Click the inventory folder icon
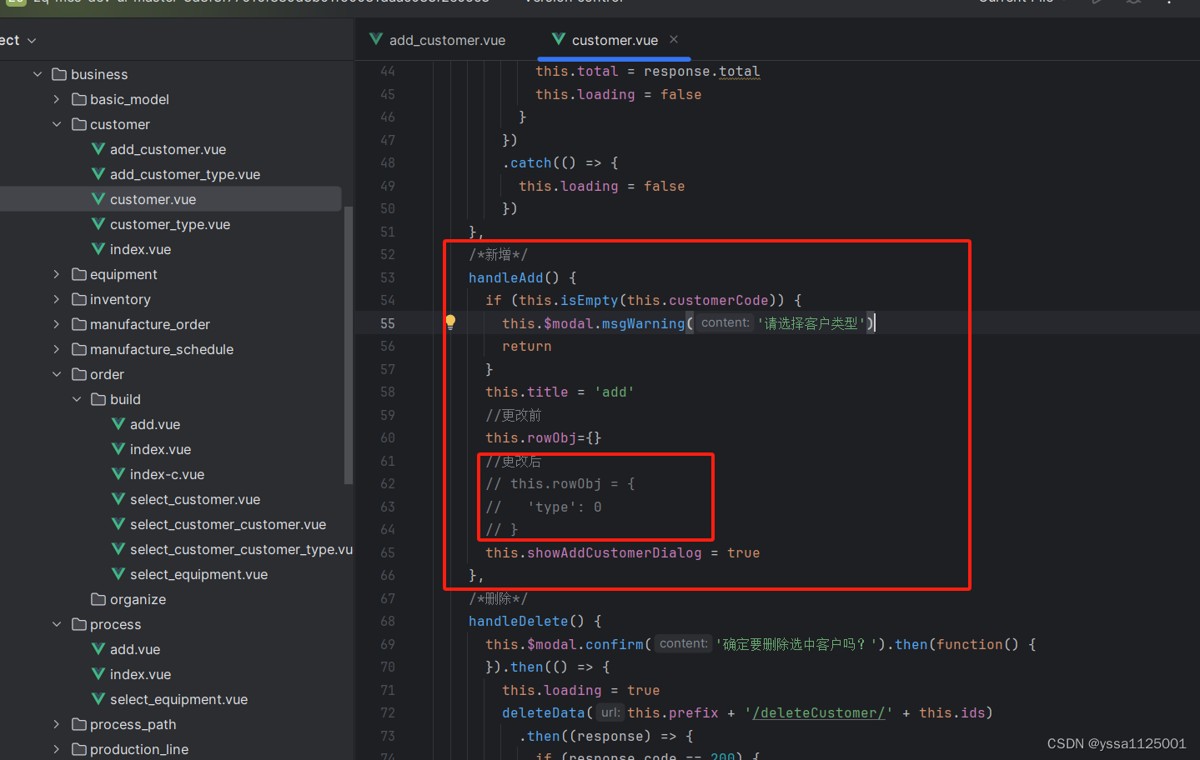The image size is (1200, 760). click(79, 299)
